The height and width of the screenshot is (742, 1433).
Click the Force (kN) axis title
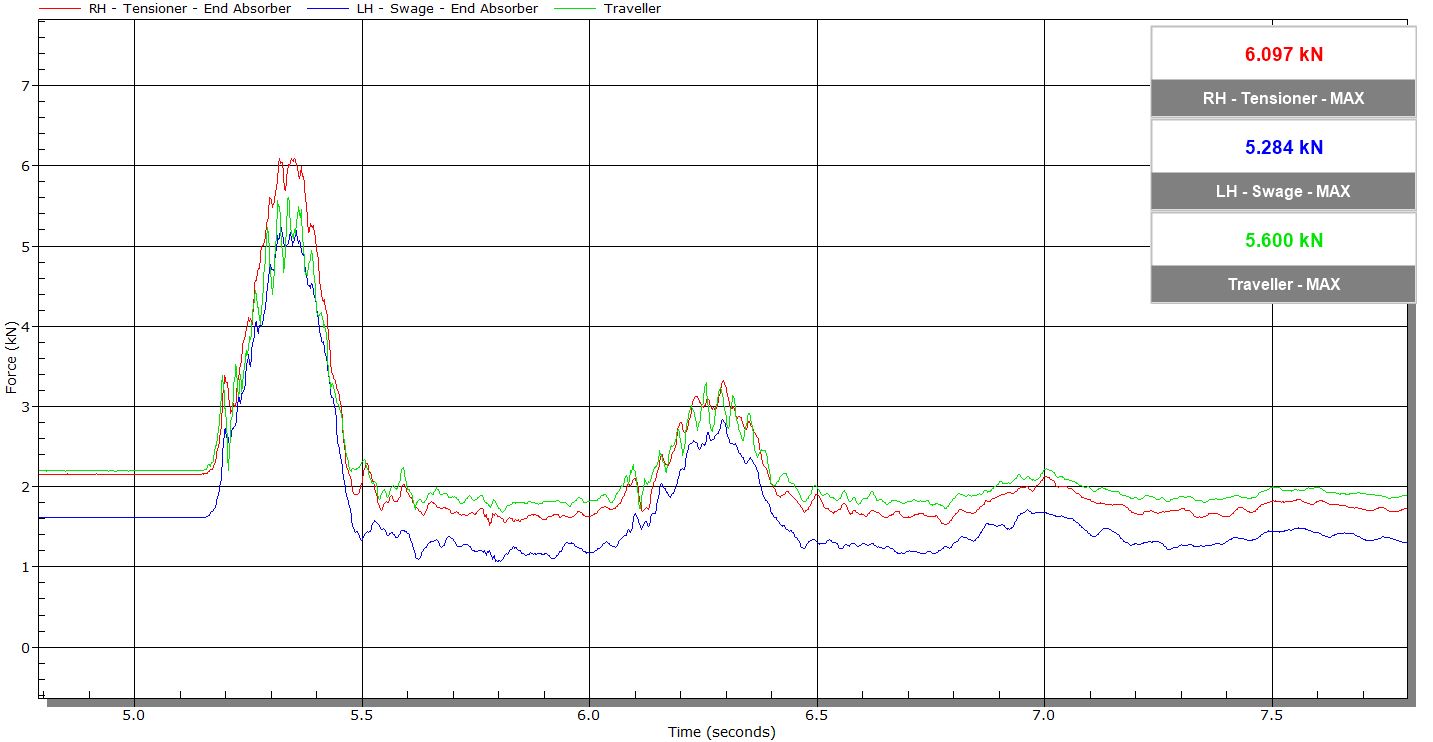coord(11,357)
